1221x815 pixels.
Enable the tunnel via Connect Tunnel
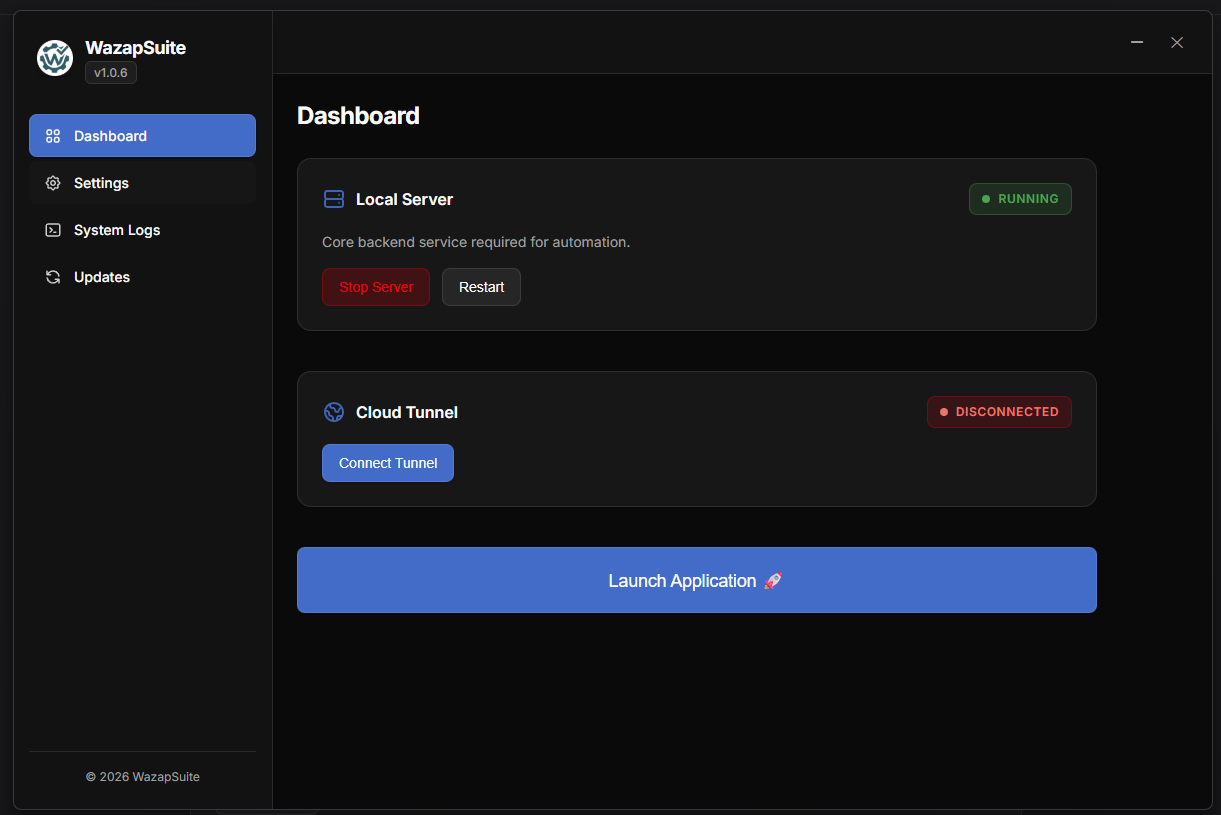tap(388, 462)
